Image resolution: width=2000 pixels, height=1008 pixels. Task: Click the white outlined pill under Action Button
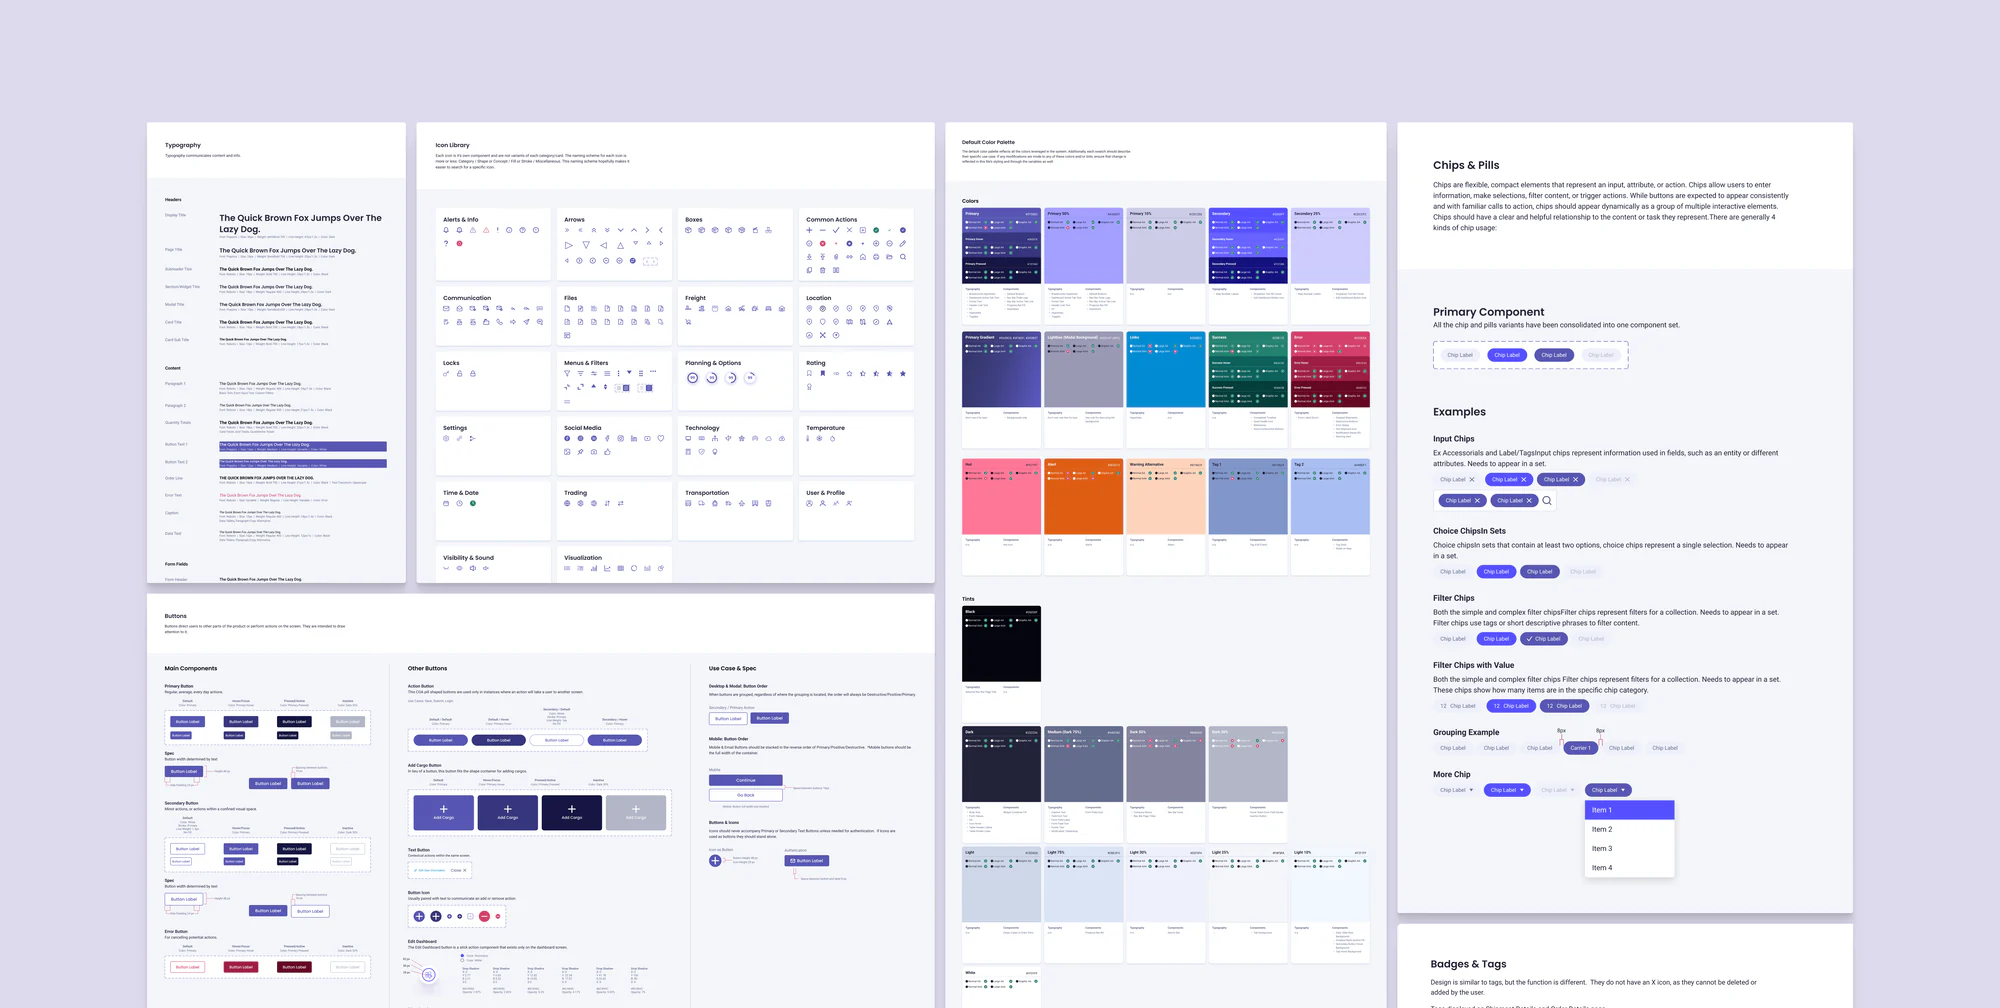coord(557,740)
